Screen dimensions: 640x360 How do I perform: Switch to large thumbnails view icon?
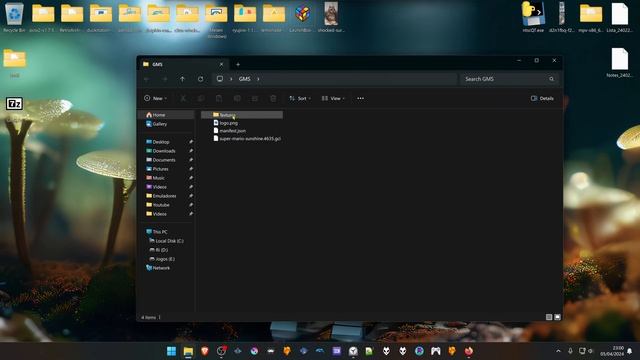[x=557, y=317]
